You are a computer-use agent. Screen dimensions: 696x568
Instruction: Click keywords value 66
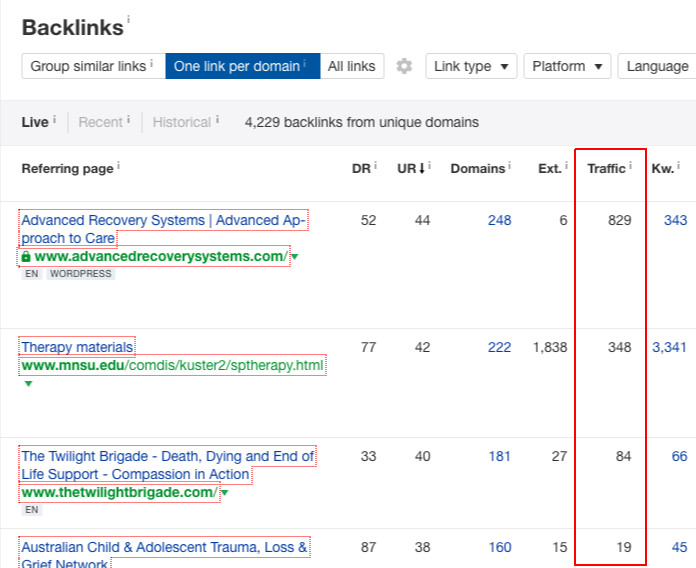679,456
